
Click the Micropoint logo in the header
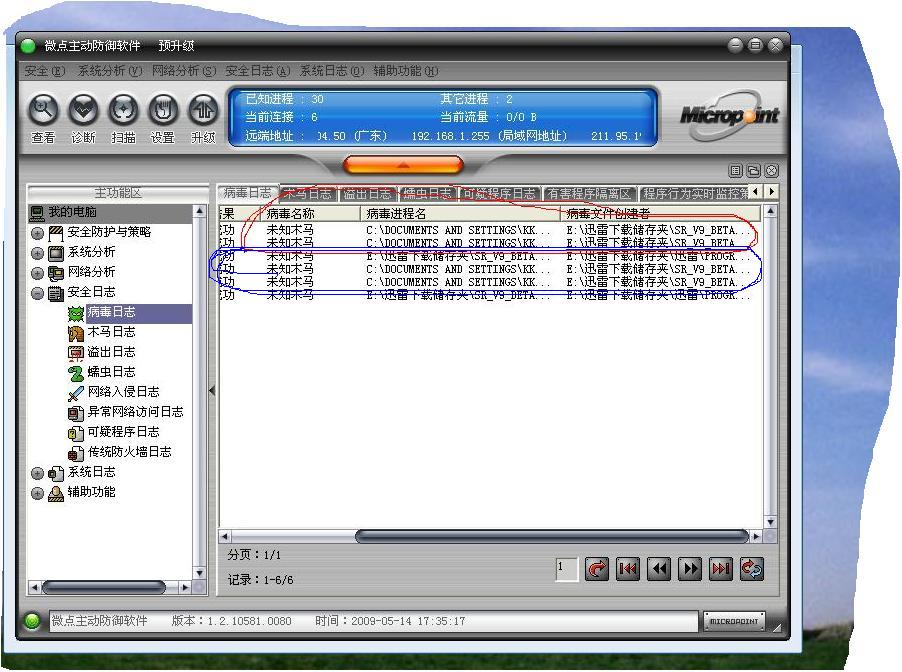(729, 116)
